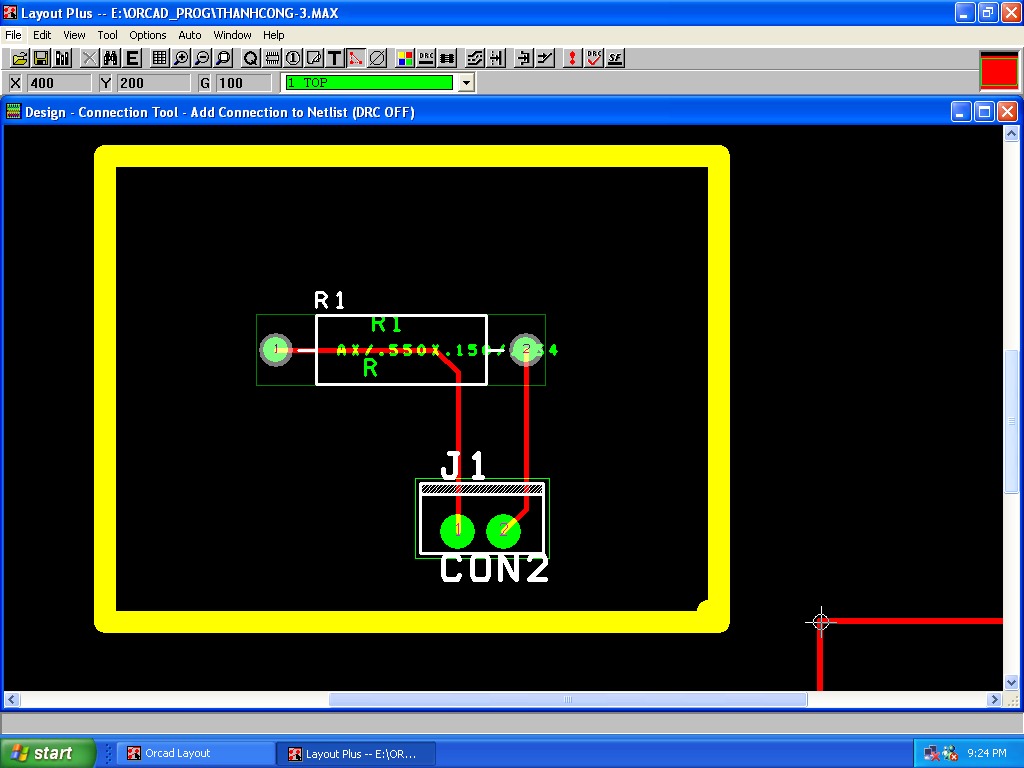The image size is (1024, 768).
Task: Open the File menu
Action: [x=13, y=35]
